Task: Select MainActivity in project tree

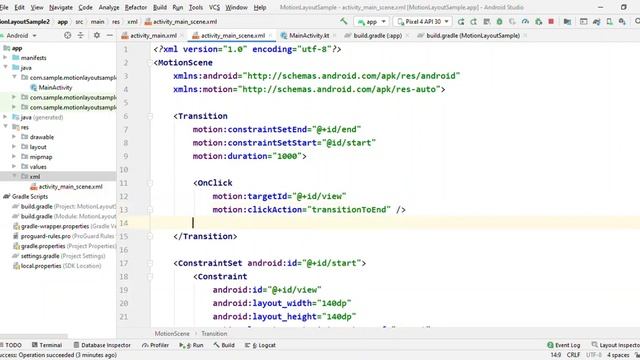Action: coord(55,87)
